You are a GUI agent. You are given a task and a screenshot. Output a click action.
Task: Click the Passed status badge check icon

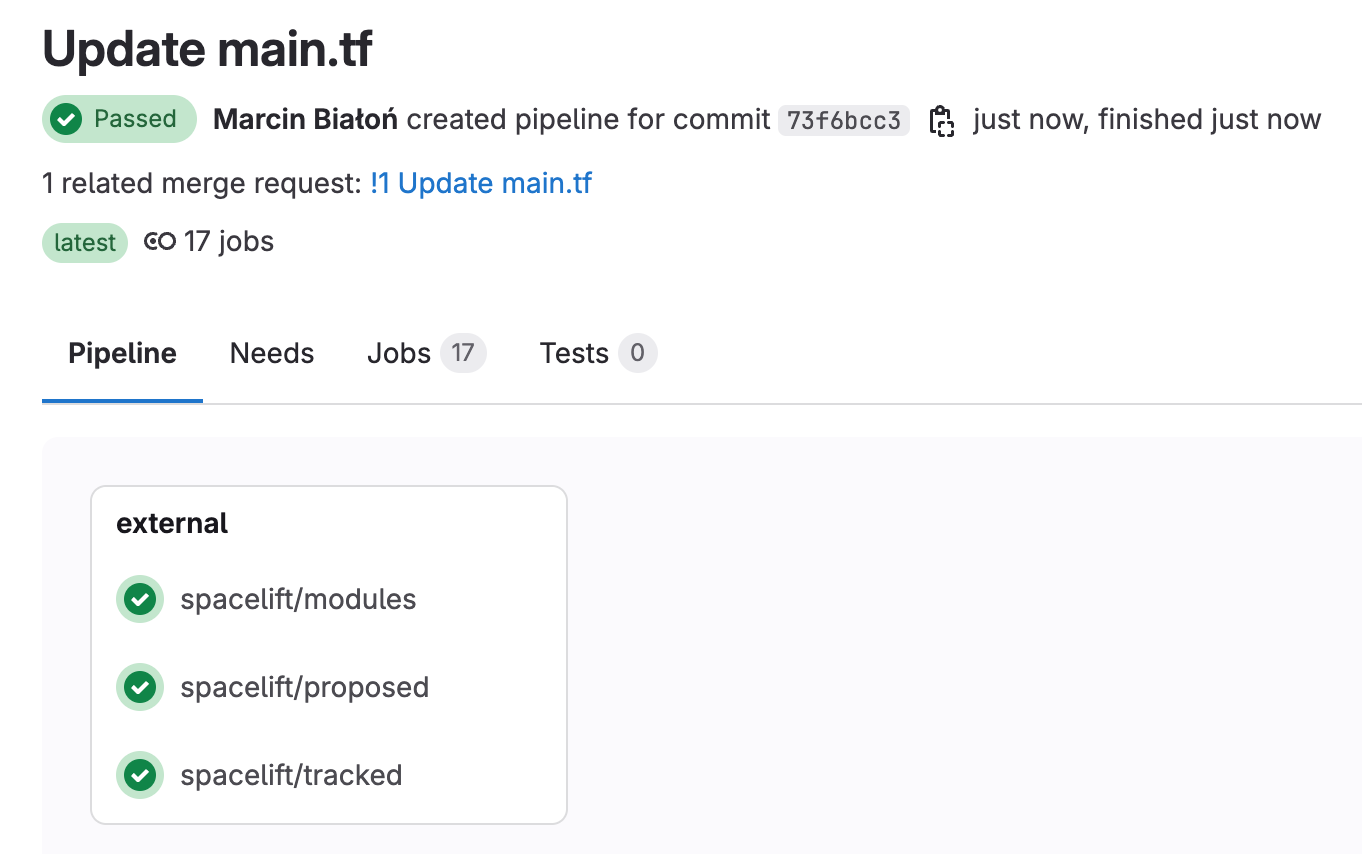point(65,119)
